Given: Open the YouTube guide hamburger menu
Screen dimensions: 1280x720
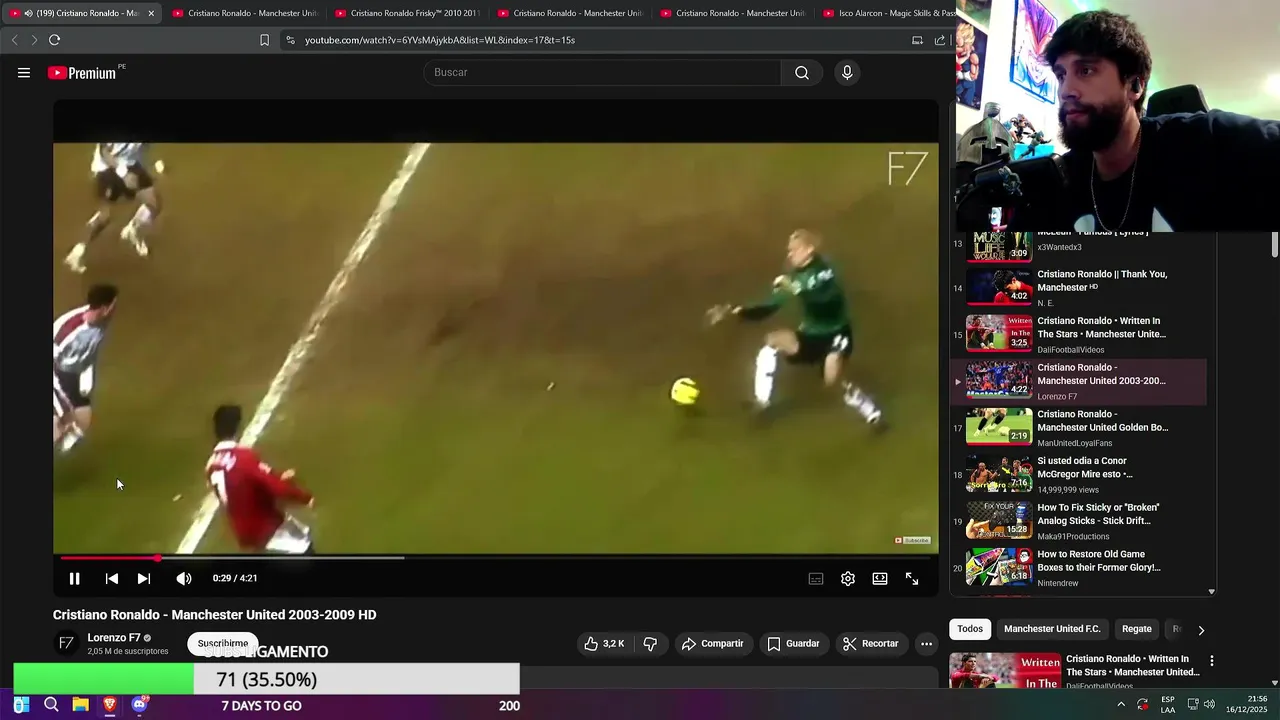Looking at the screenshot, I should point(24,73).
